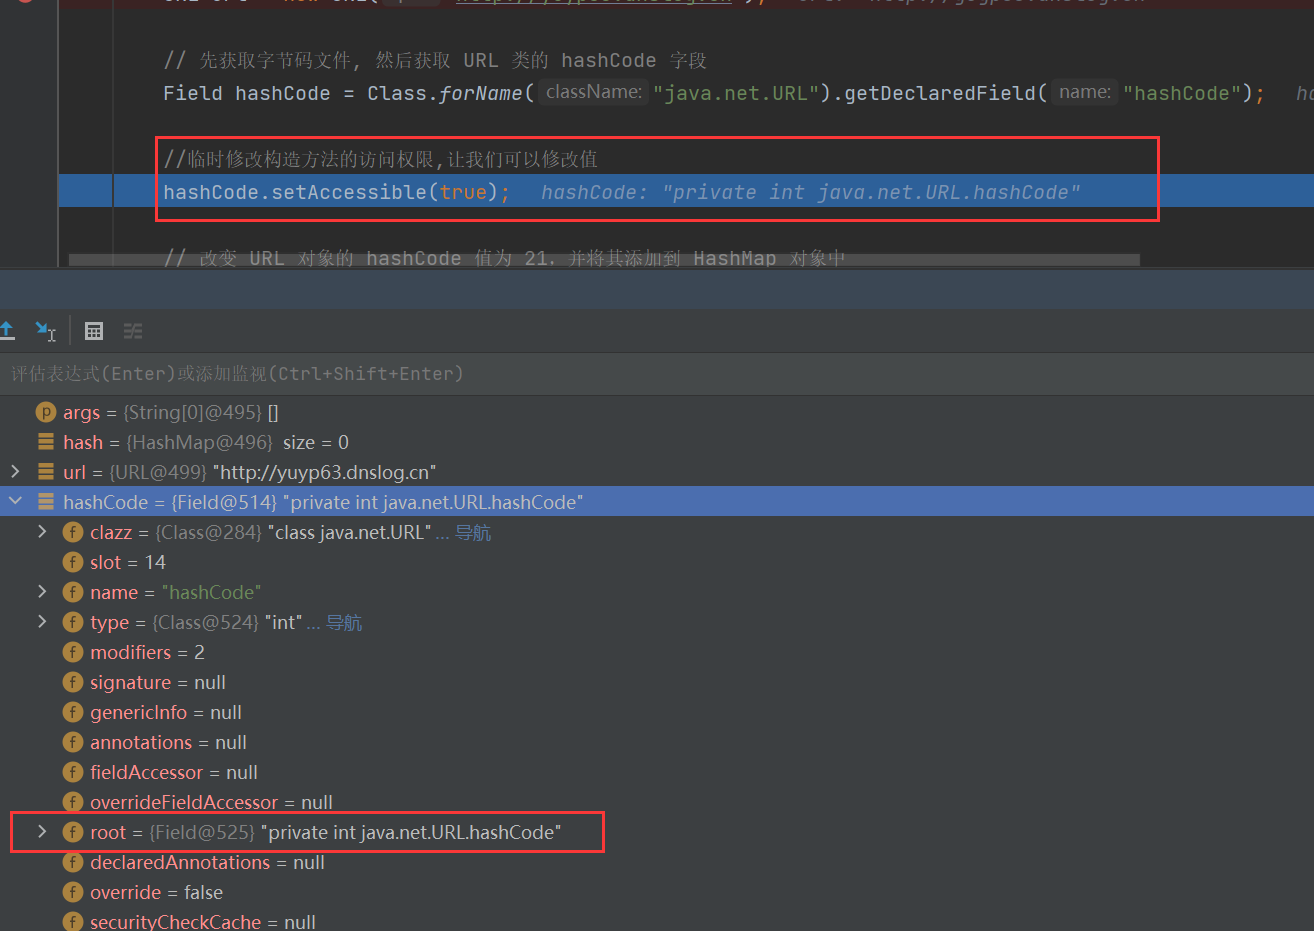Click the field icon beside slot
This screenshot has height=931, width=1314.
click(72, 562)
